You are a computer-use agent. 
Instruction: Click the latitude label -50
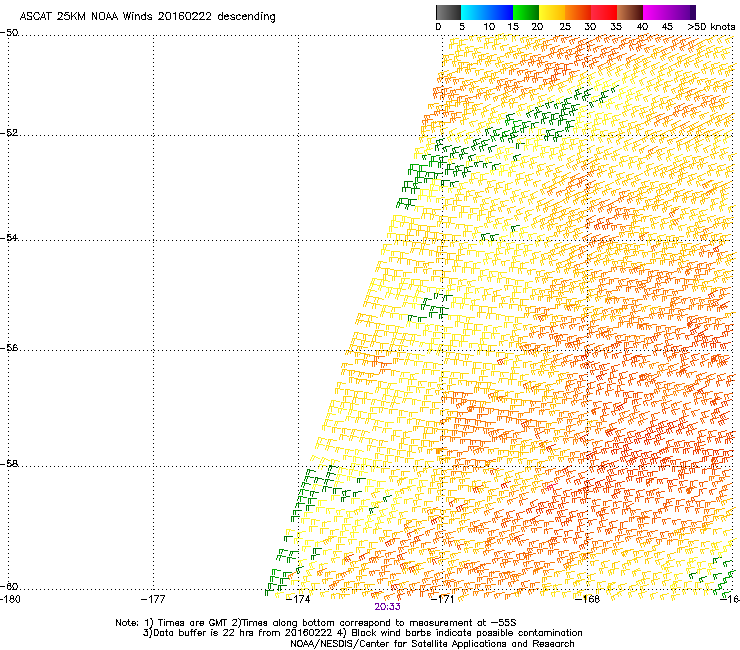tap(9, 33)
